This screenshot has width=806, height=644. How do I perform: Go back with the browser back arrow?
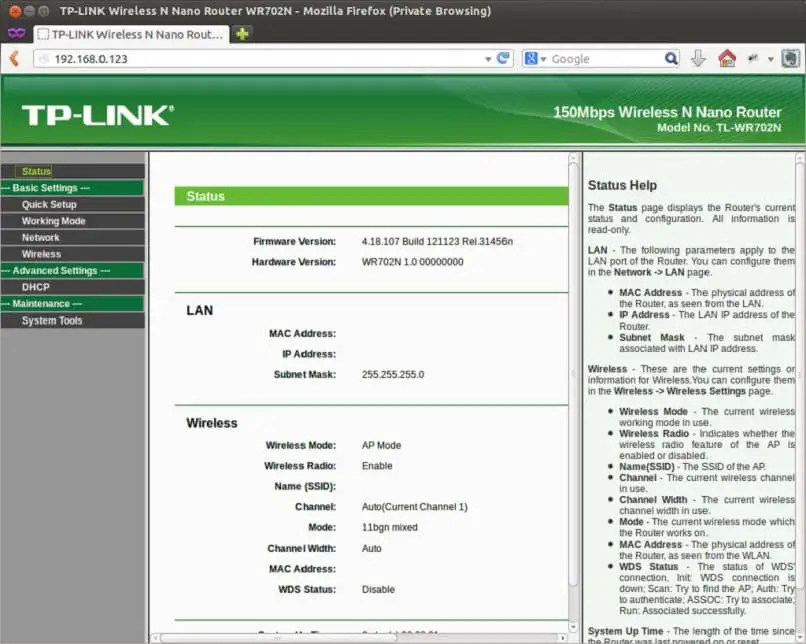14,59
